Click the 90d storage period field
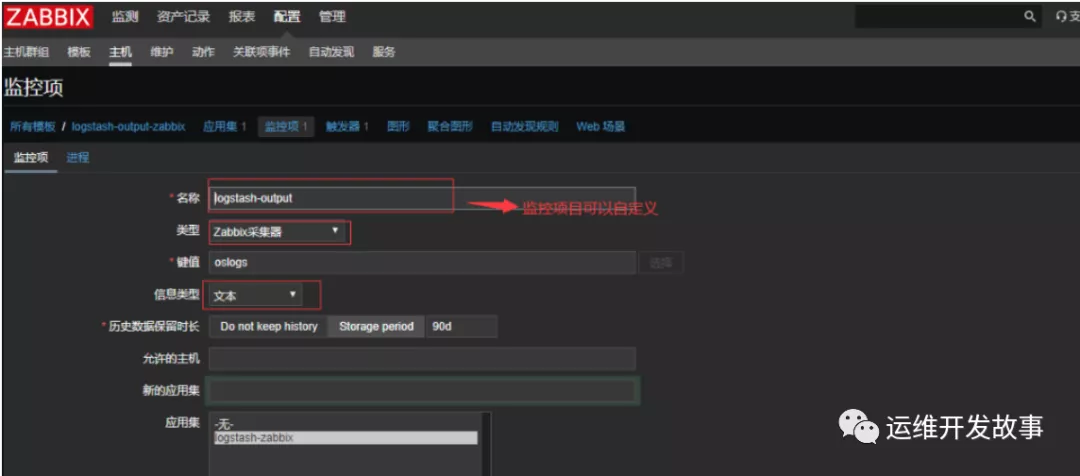 tap(461, 327)
